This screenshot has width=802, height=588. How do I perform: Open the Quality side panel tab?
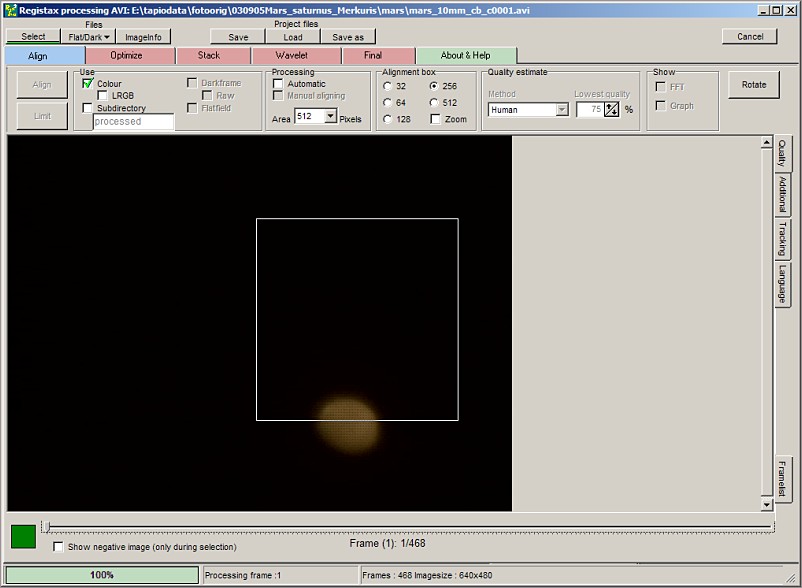(x=782, y=155)
